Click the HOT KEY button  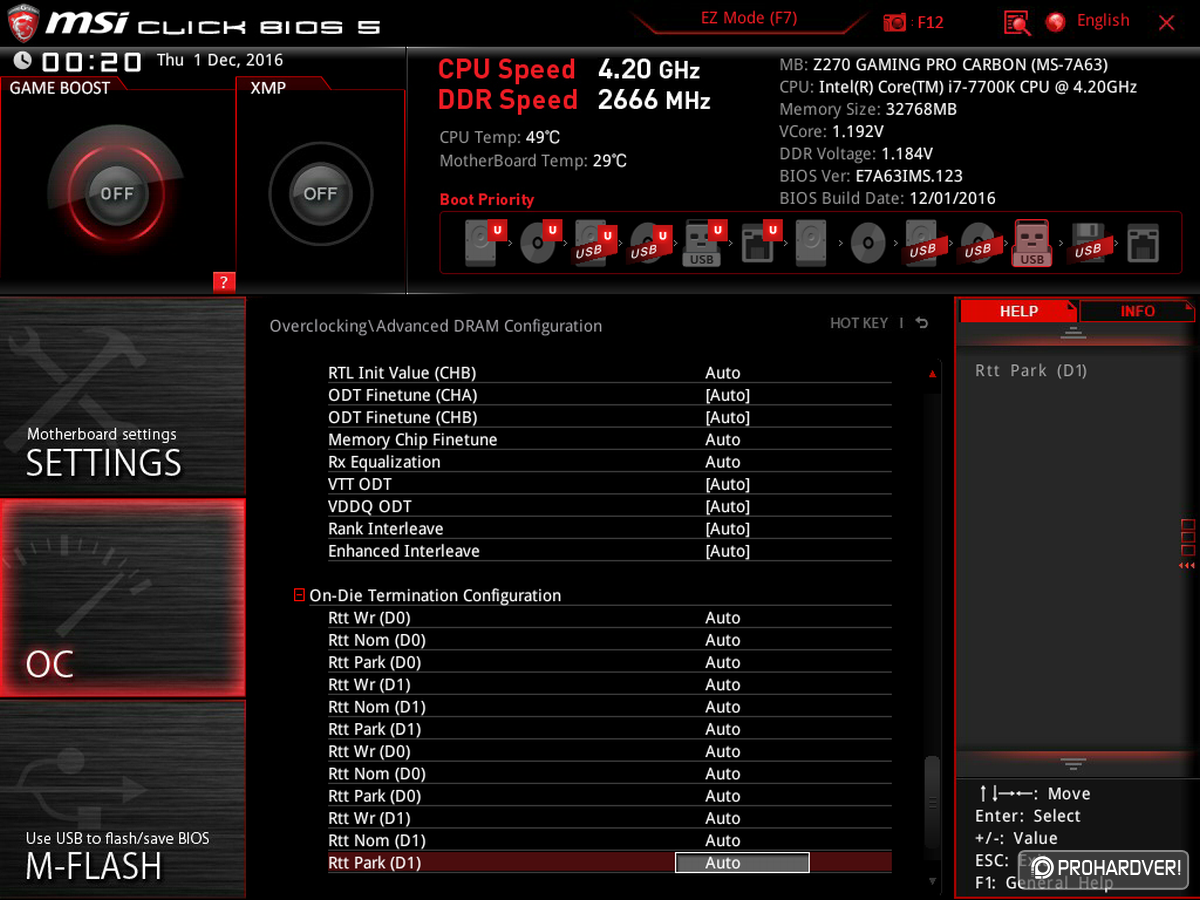click(x=859, y=323)
